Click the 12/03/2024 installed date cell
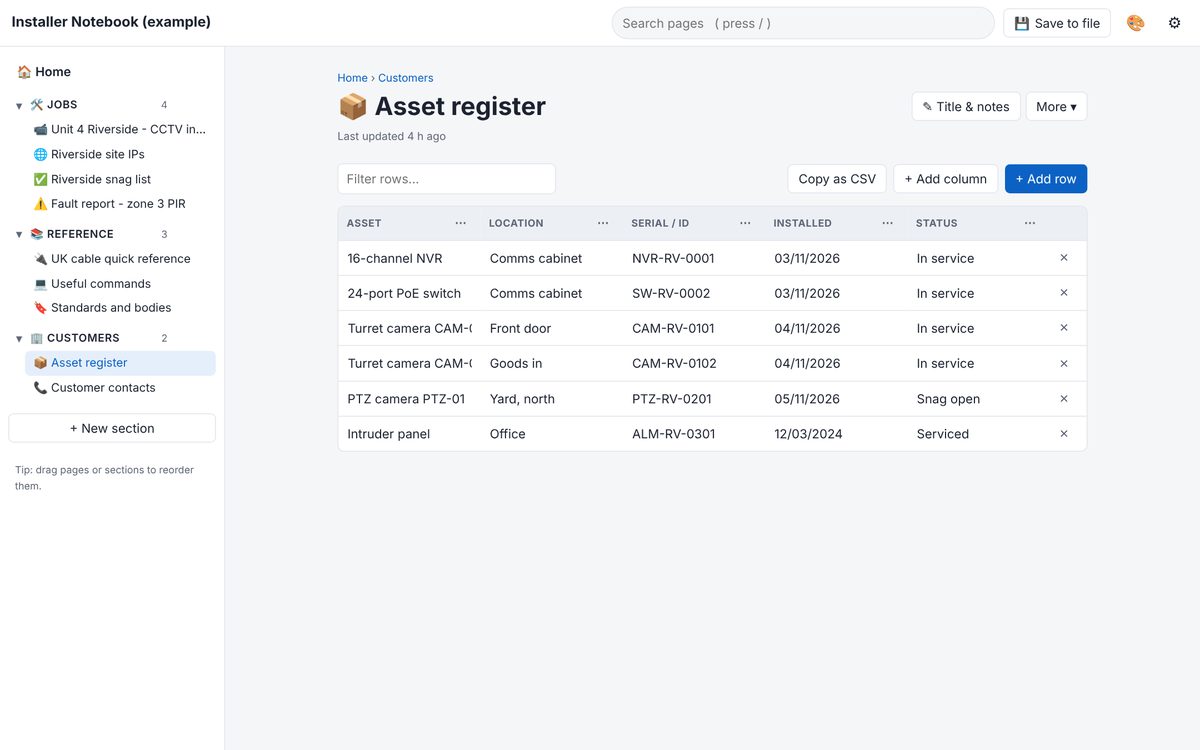This screenshot has width=1200, height=750. click(x=836, y=434)
